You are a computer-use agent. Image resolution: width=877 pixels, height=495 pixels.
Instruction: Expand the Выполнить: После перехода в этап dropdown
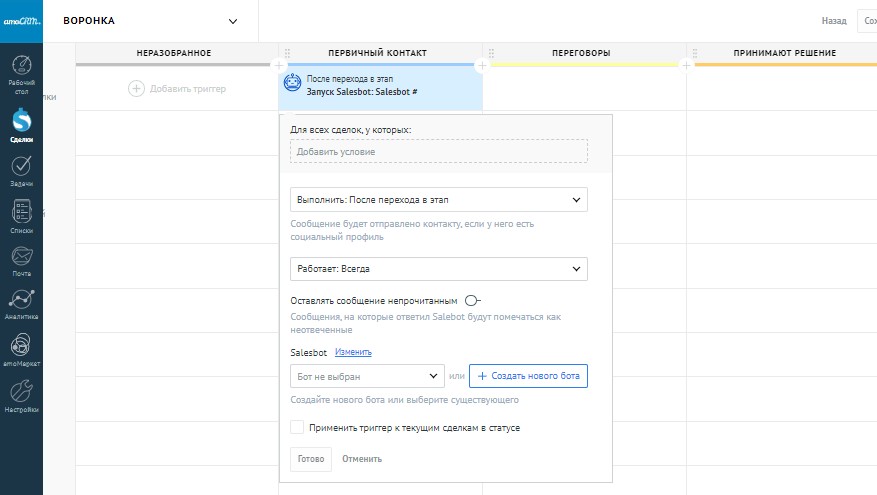(x=438, y=200)
